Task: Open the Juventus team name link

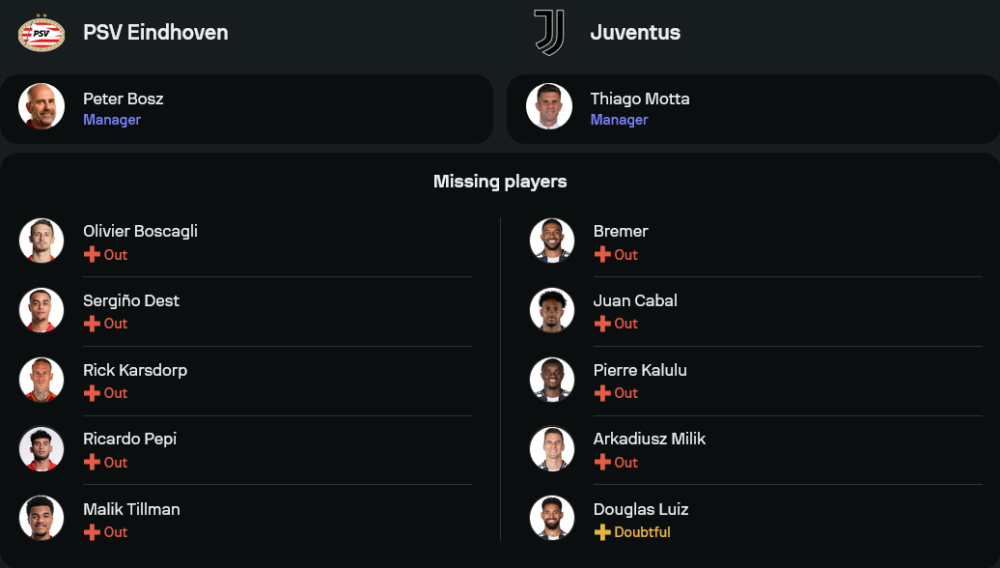Action: click(635, 33)
